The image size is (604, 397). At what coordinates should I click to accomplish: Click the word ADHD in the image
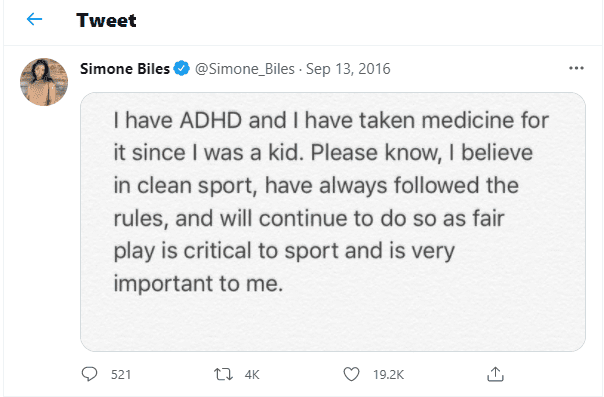211,121
